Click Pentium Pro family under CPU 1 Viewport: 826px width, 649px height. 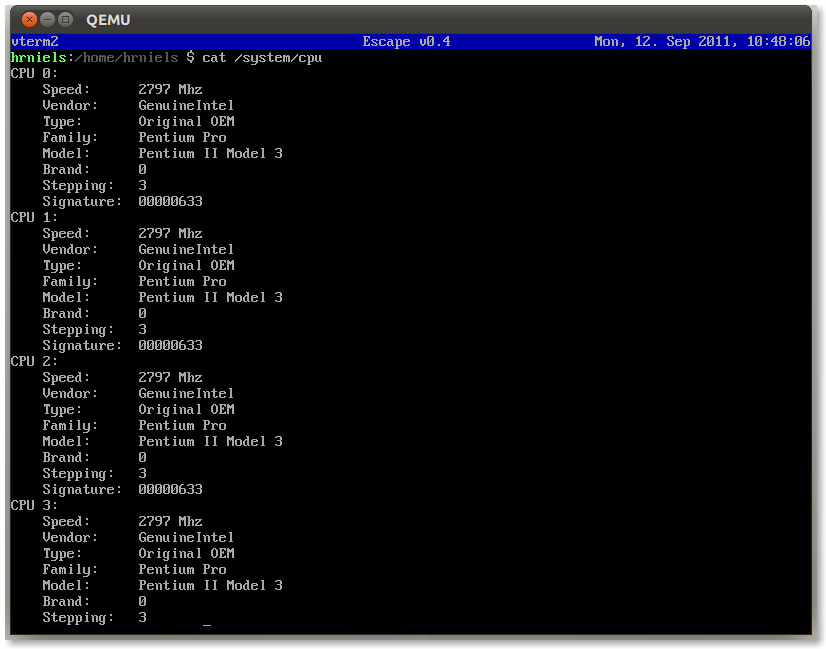pyautogui.click(x=182, y=281)
